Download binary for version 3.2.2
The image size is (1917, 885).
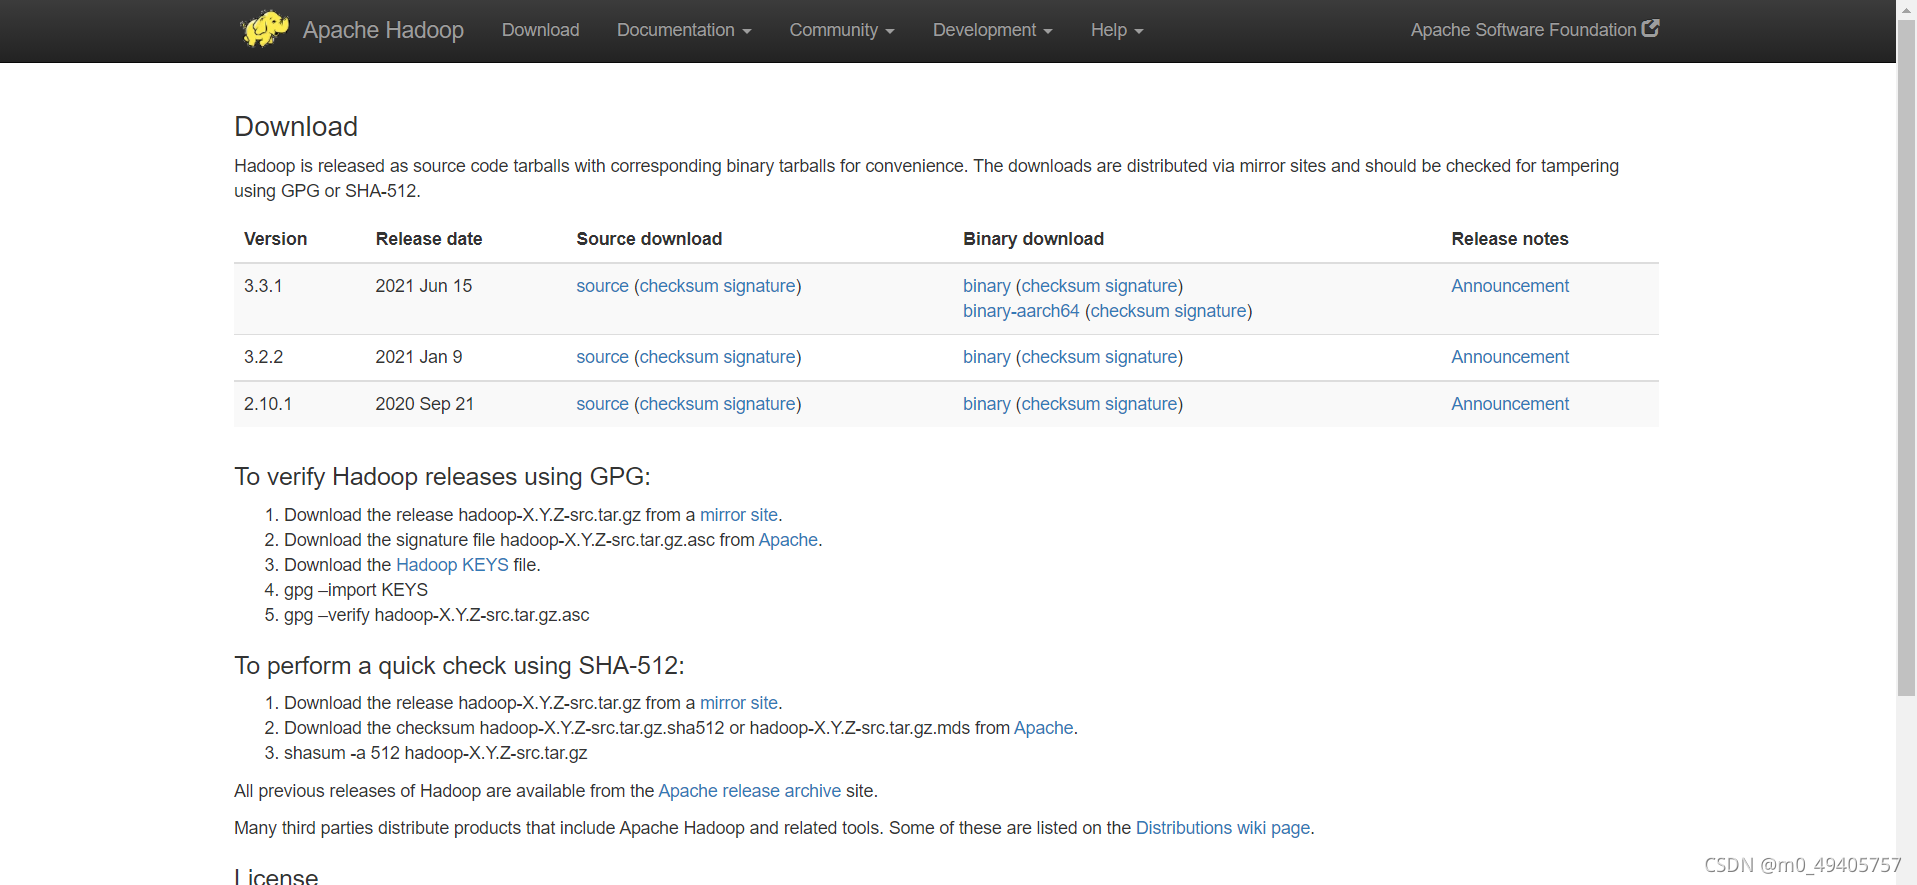click(987, 357)
